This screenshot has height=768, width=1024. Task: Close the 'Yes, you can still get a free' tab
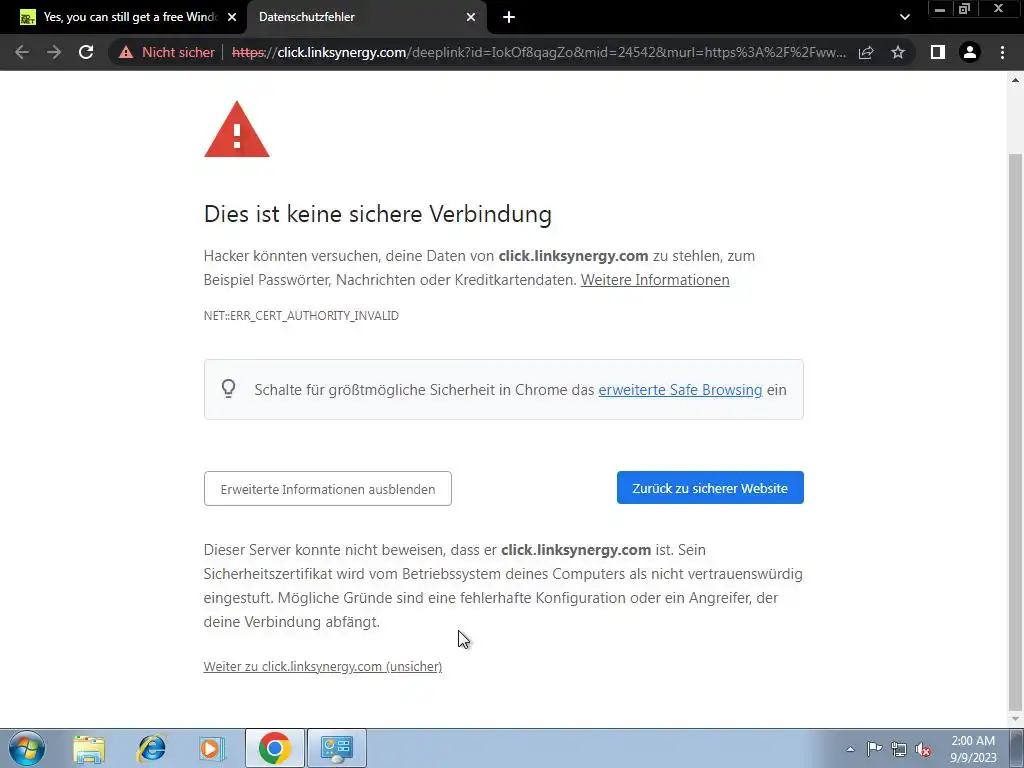232,17
